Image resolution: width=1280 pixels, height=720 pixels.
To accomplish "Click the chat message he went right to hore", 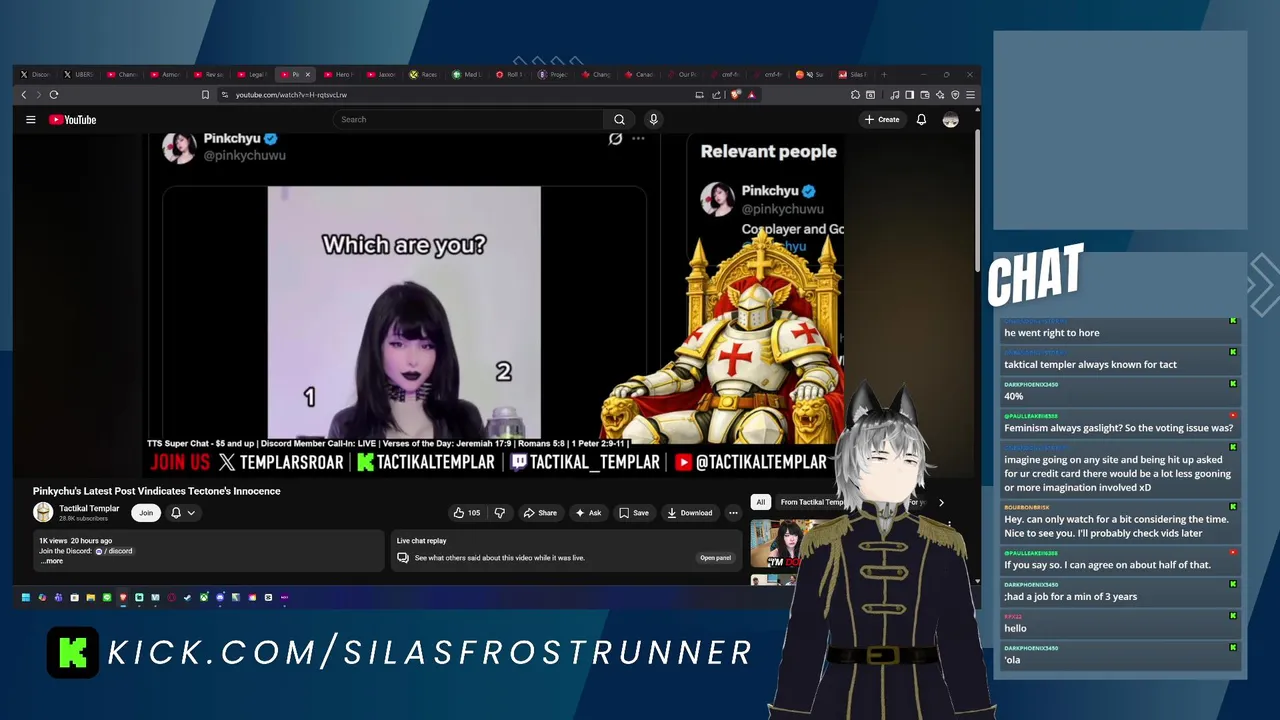I will point(1052,333).
